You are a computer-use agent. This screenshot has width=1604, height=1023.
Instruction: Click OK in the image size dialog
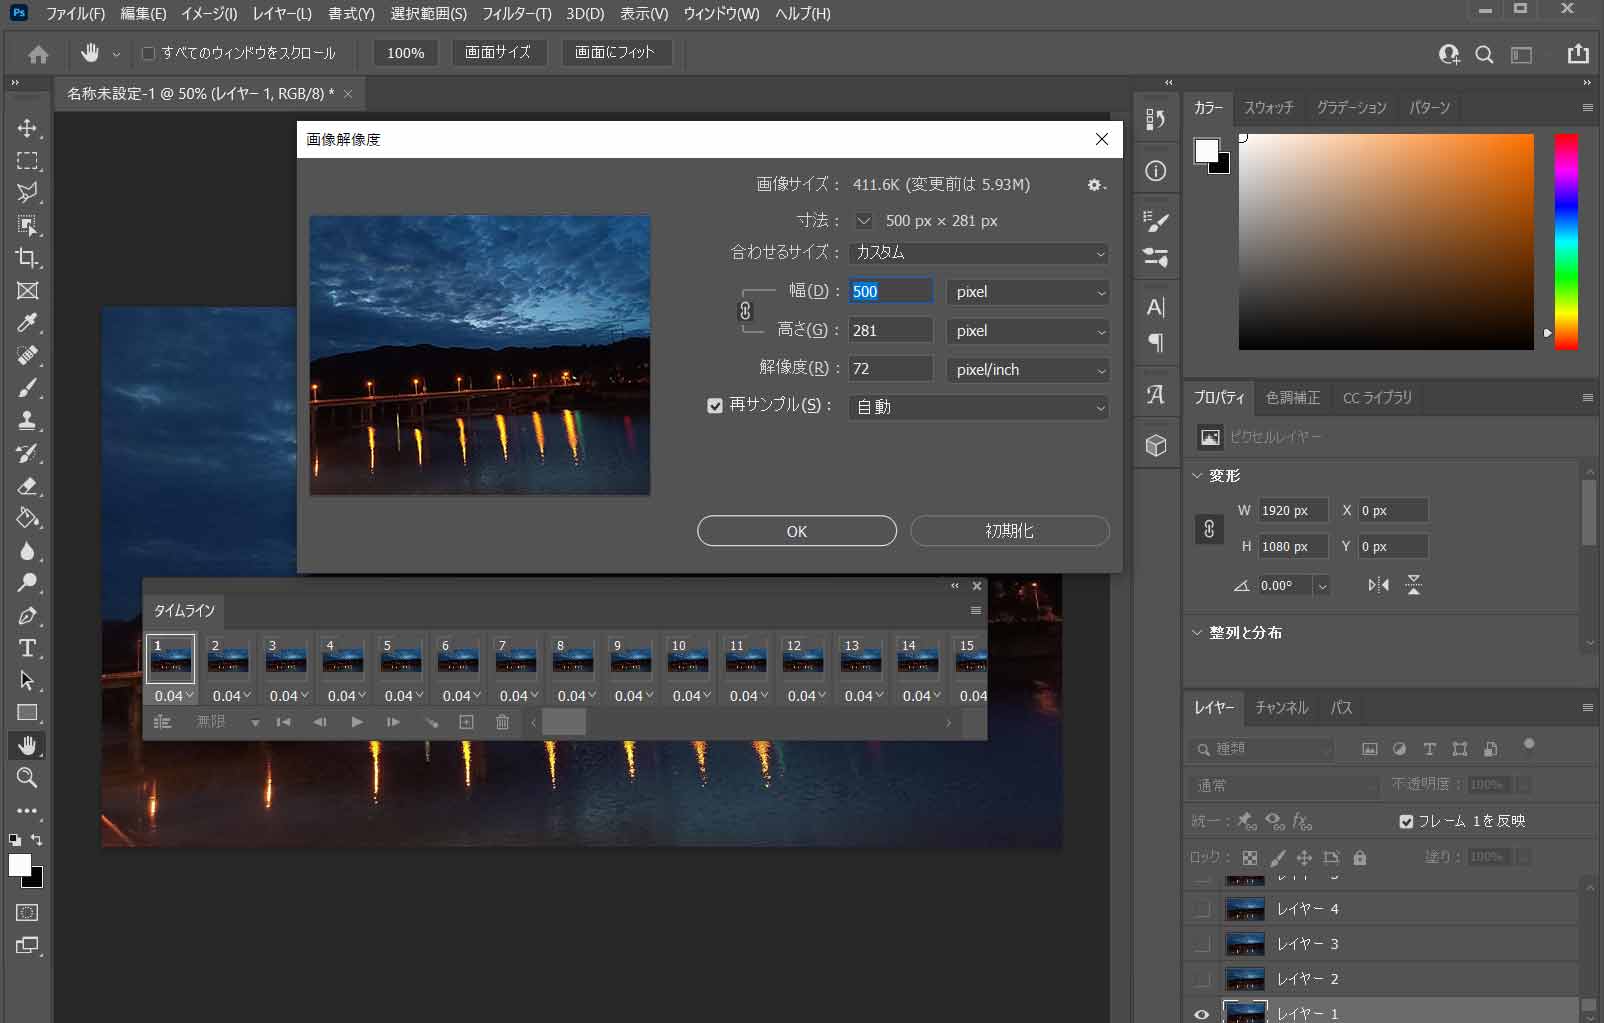tap(796, 531)
